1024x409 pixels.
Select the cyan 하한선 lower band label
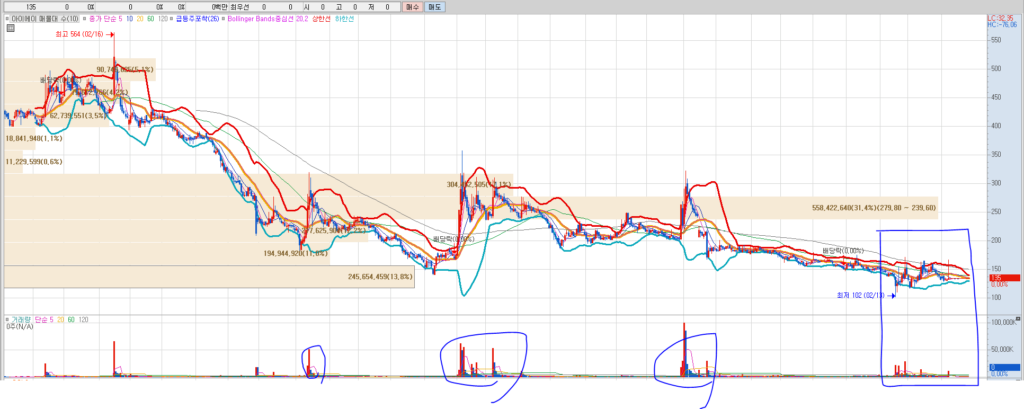344,19
